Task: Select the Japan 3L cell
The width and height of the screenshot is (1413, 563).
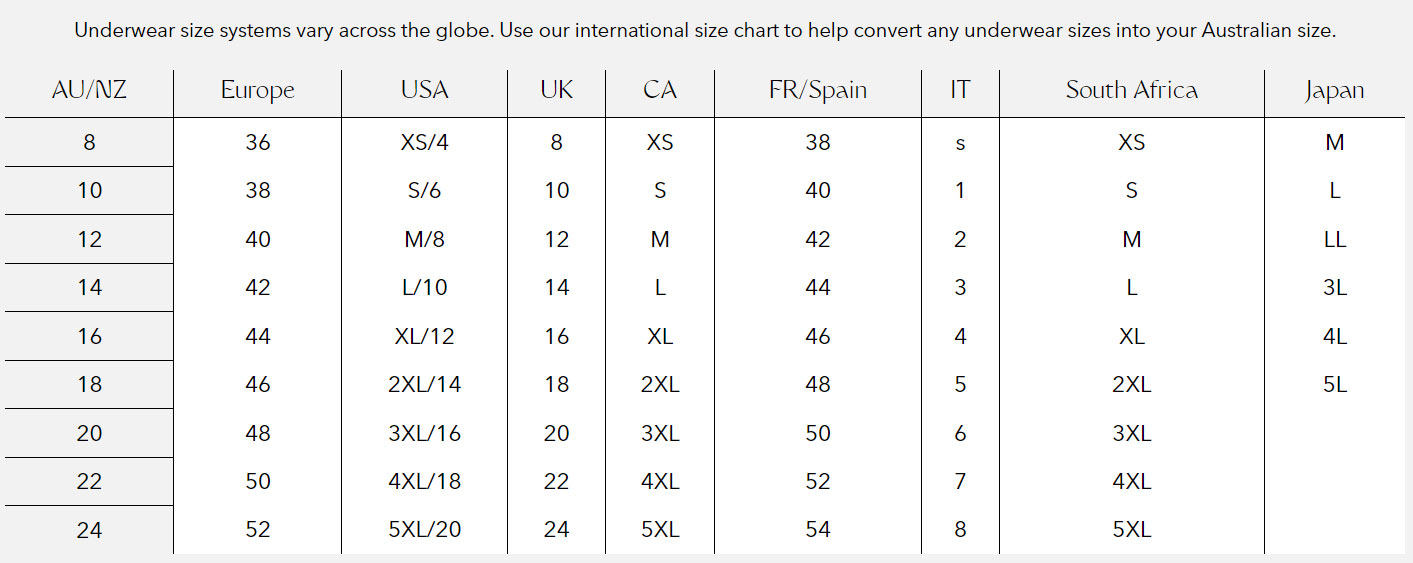Action: pyautogui.click(x=1334, y=287)
